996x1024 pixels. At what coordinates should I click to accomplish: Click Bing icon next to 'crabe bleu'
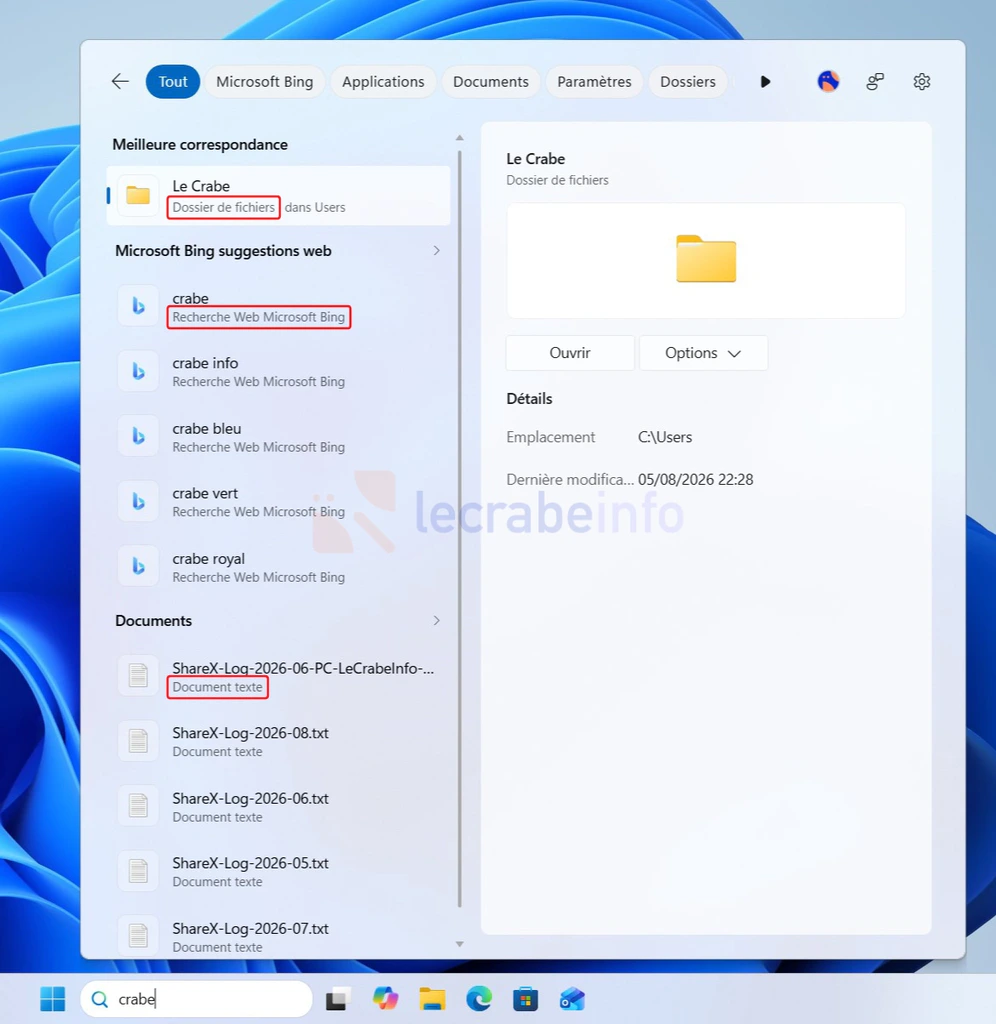pos(138,436)
